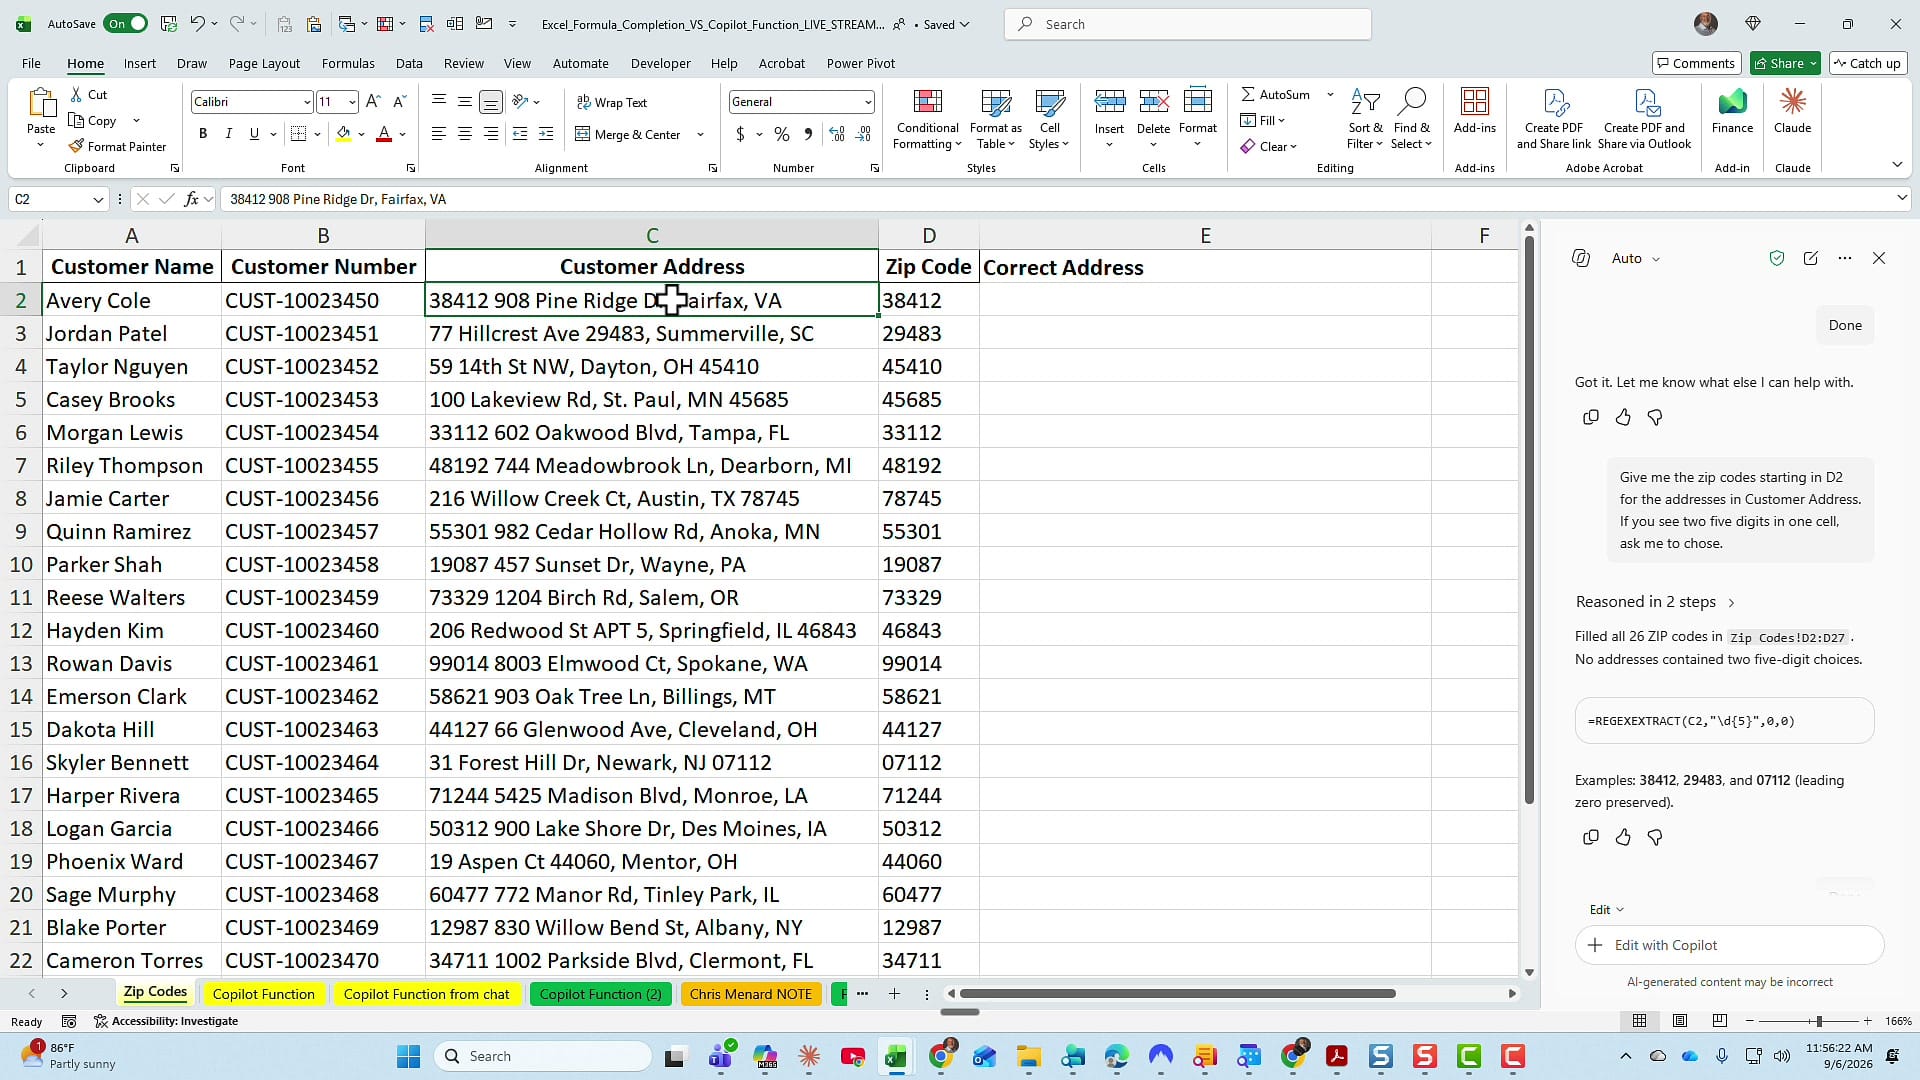The height and width of the screenshot is (1080, 1920).
Task: Open Sort & Filter menu
Action: click(x=1365, y=119)
